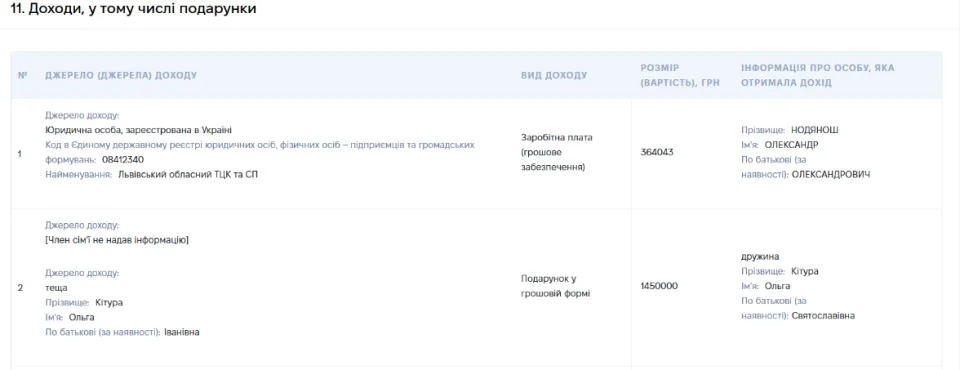Click the patronymic ОЛЕКСАНДРОВИЧ
This screenshot has width=960, height=370.
pyautogui.click(x=831, y=175)
